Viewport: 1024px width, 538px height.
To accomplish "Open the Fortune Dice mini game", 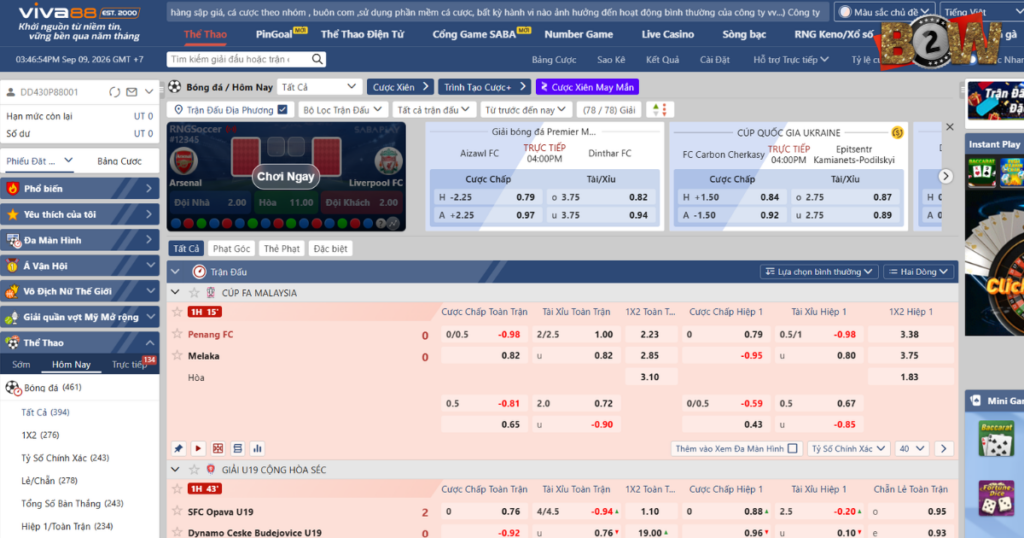I will tap(996, 499).
